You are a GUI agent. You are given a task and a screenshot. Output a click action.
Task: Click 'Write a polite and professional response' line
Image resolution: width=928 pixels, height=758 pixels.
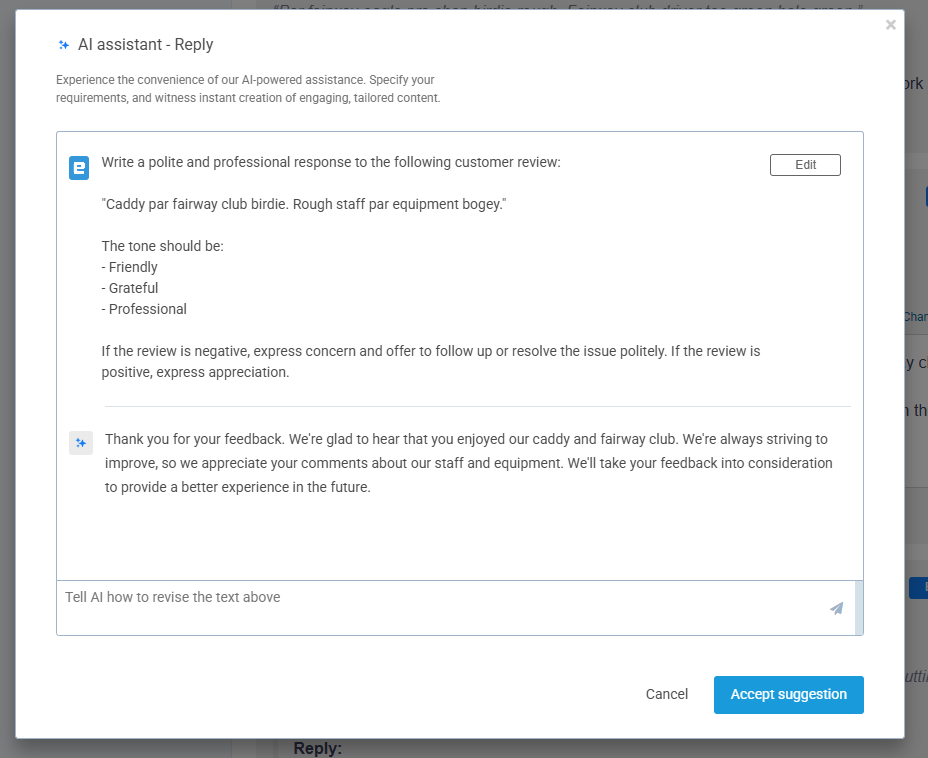331,162
